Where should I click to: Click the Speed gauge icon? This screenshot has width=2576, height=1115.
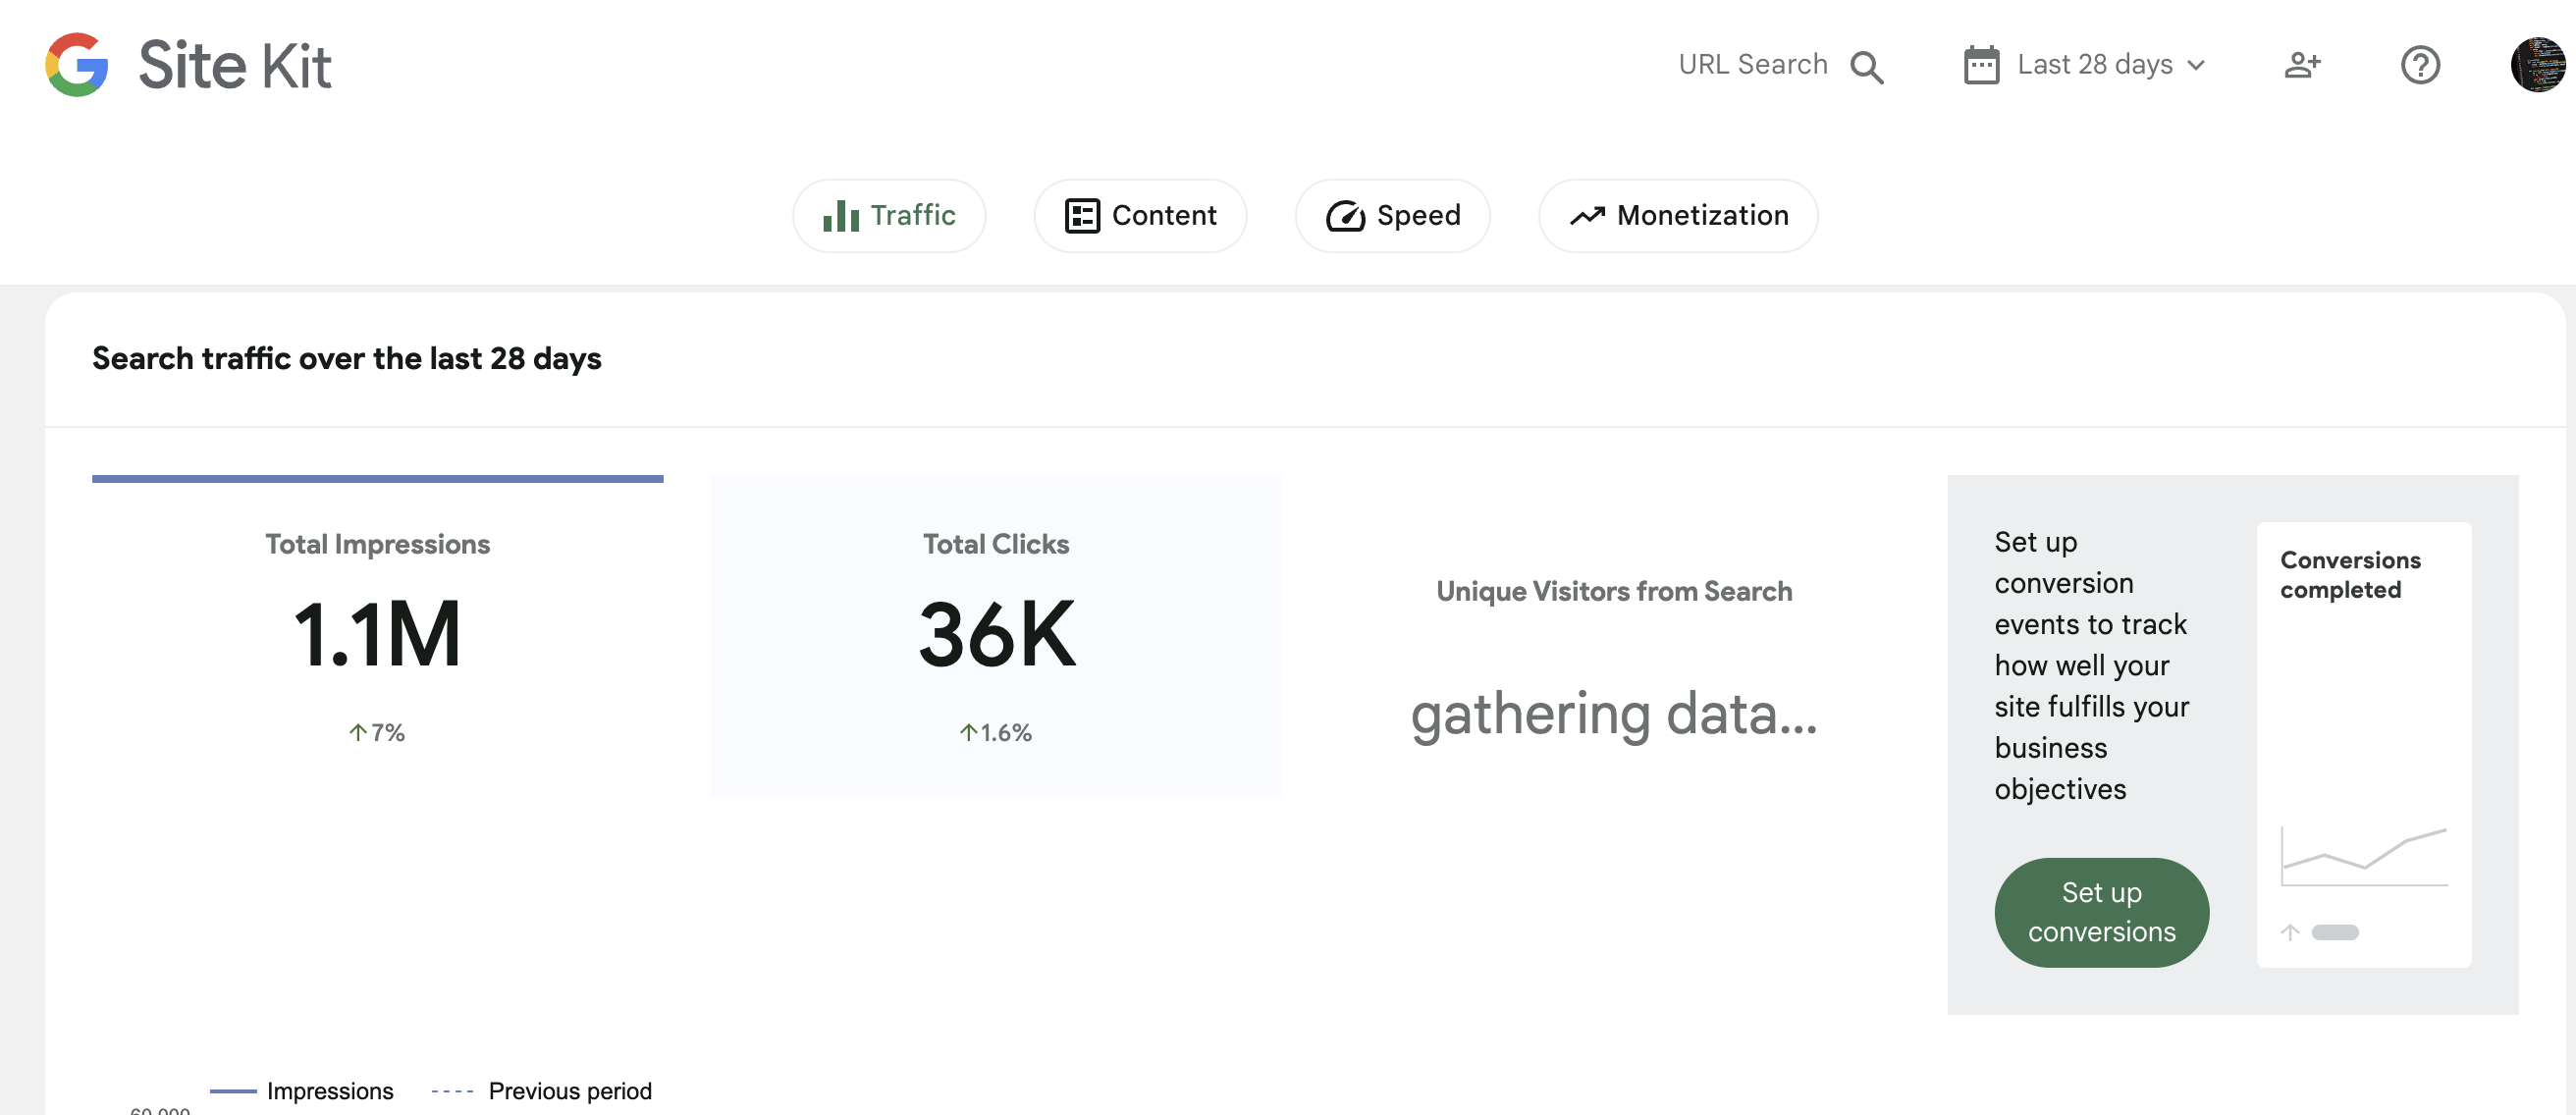(x=1345, y=216)
